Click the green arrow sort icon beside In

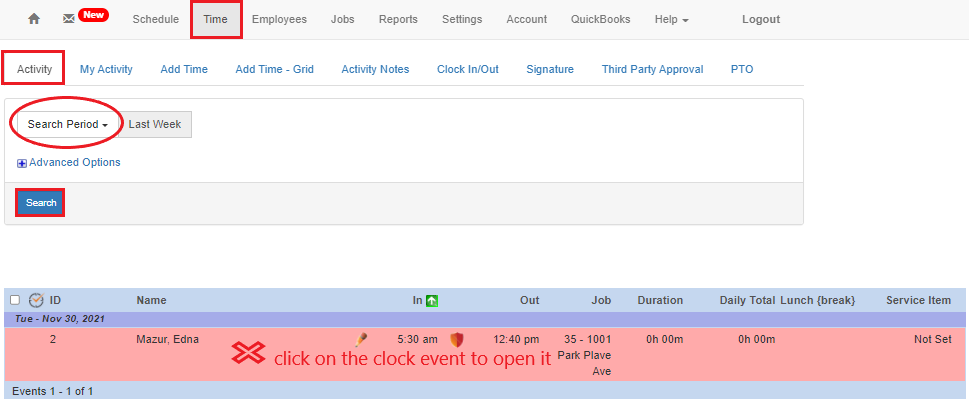(x=432, y=301)
